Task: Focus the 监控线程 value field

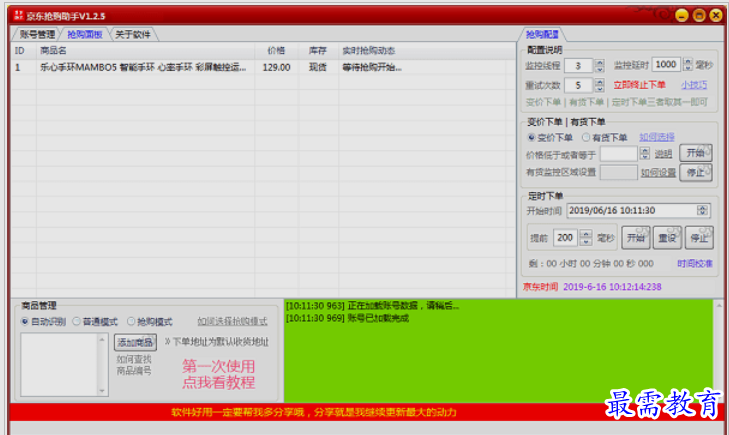Action: [578, 66]
